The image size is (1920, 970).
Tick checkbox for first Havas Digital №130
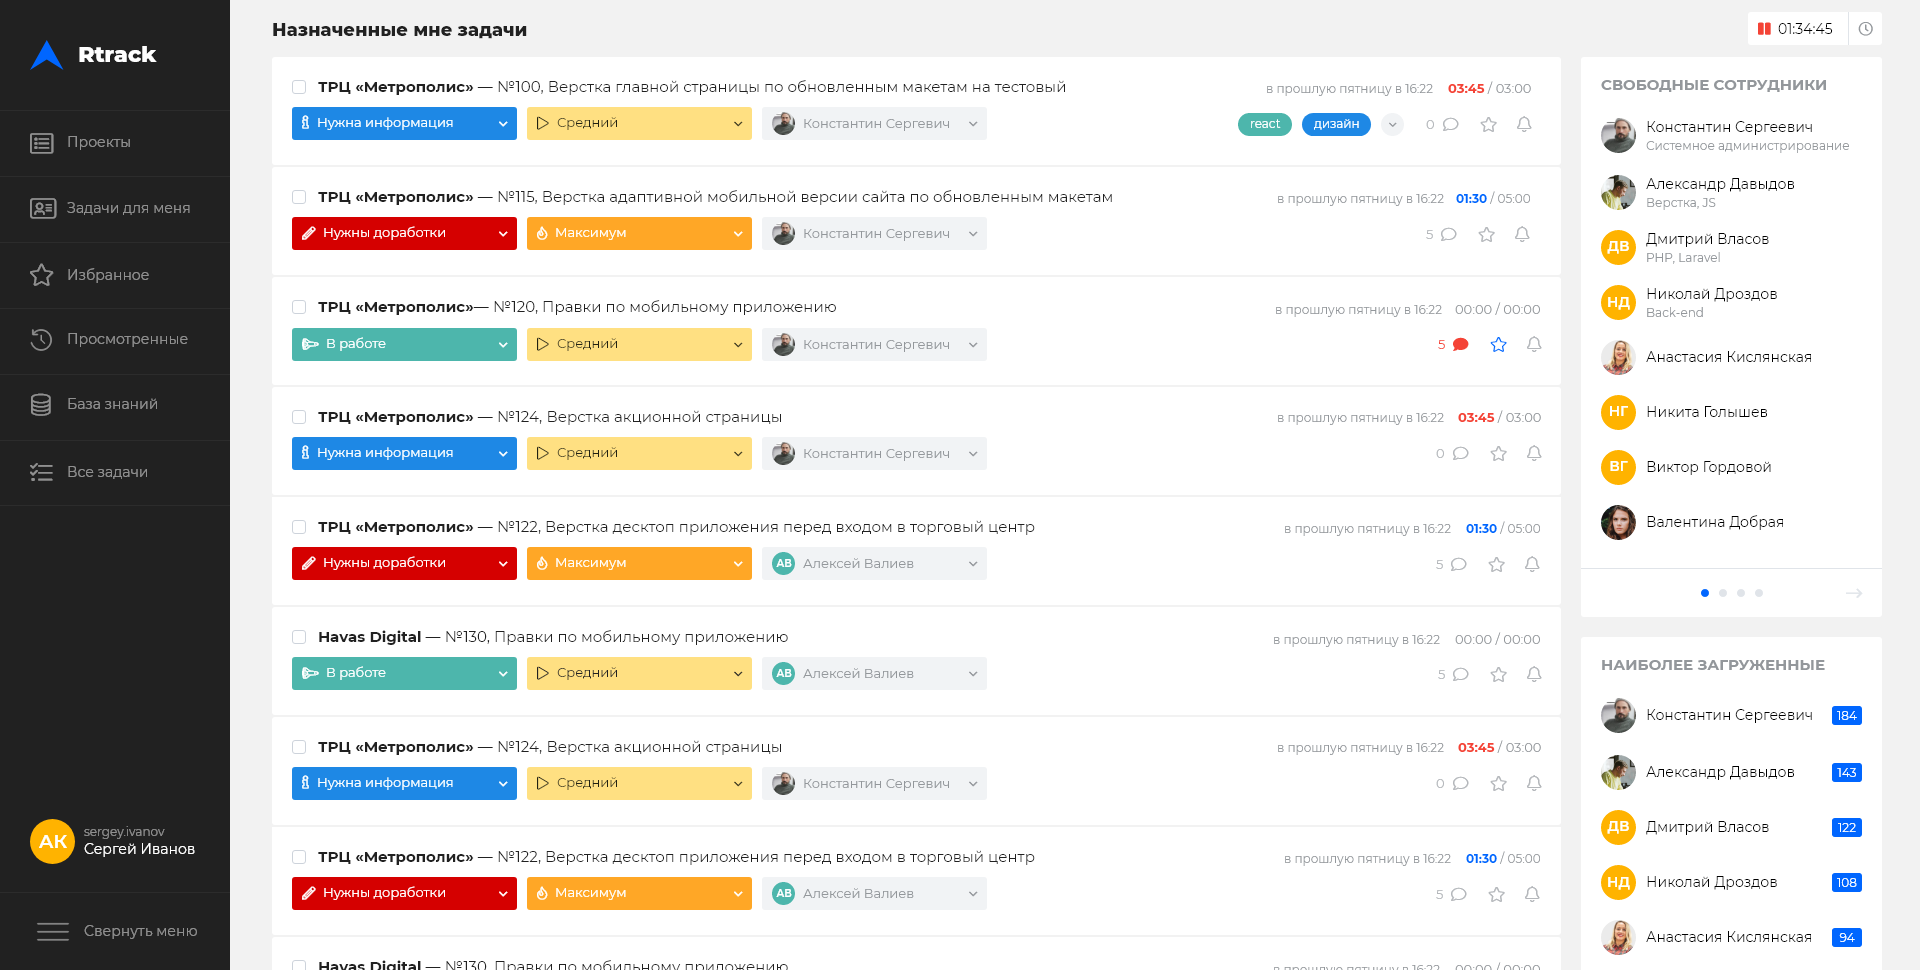[x=299, y=637]
